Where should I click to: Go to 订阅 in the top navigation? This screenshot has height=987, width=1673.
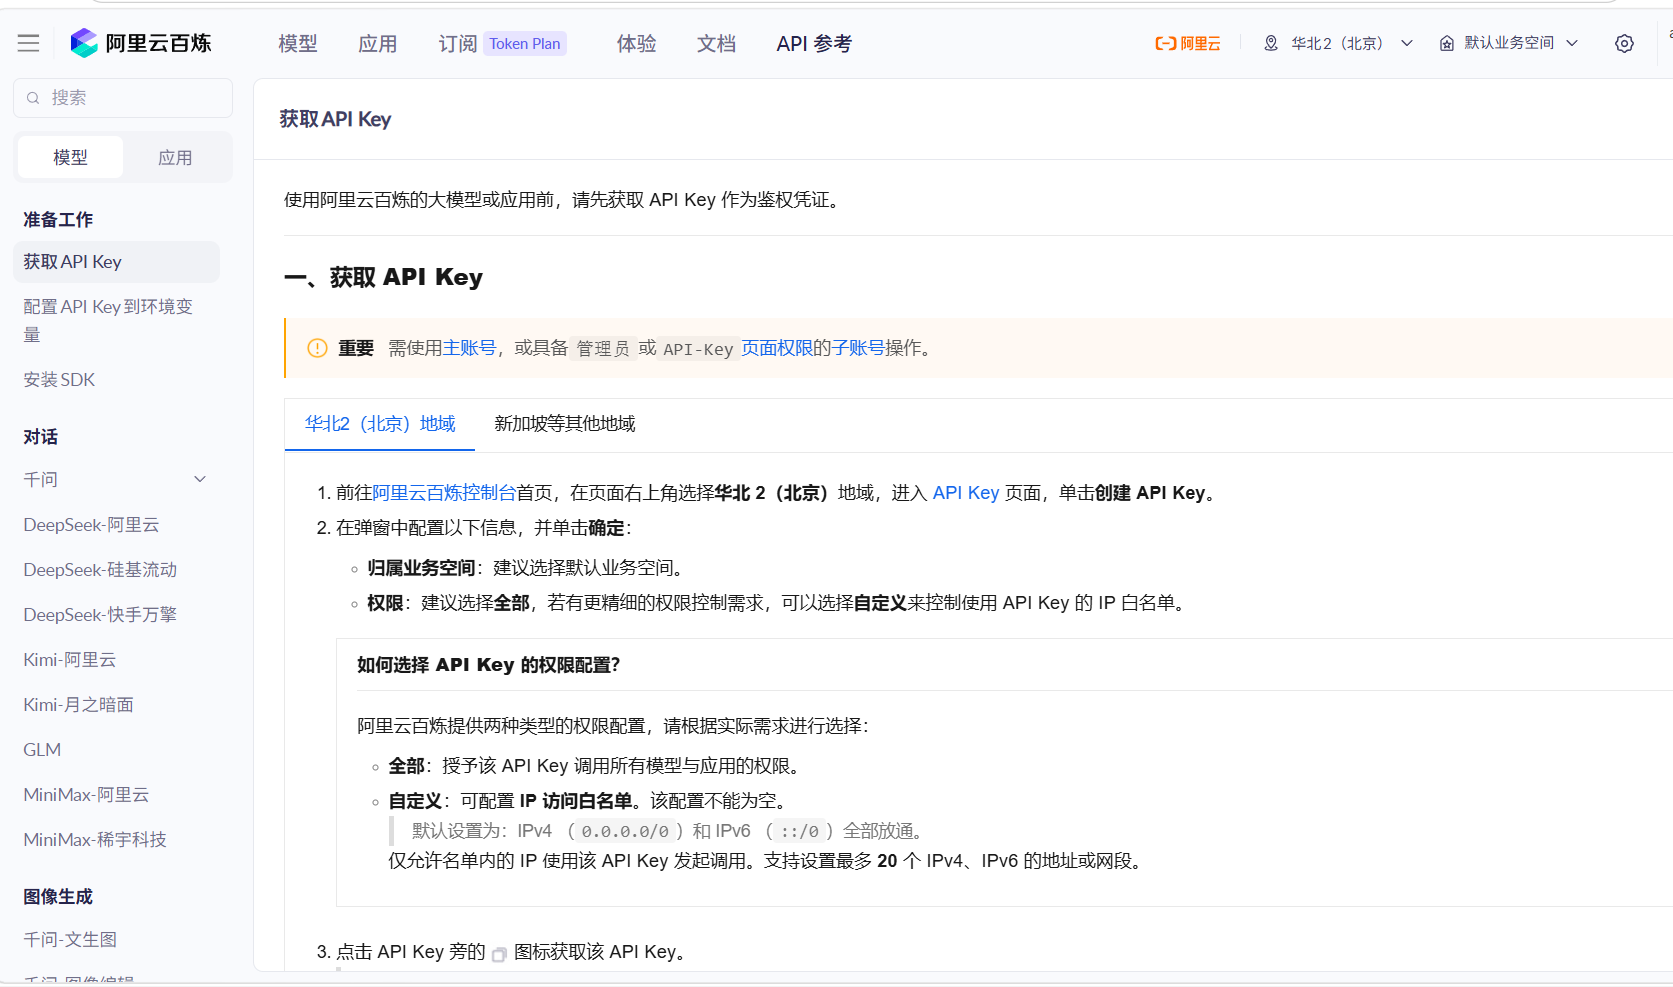(458, 43)
